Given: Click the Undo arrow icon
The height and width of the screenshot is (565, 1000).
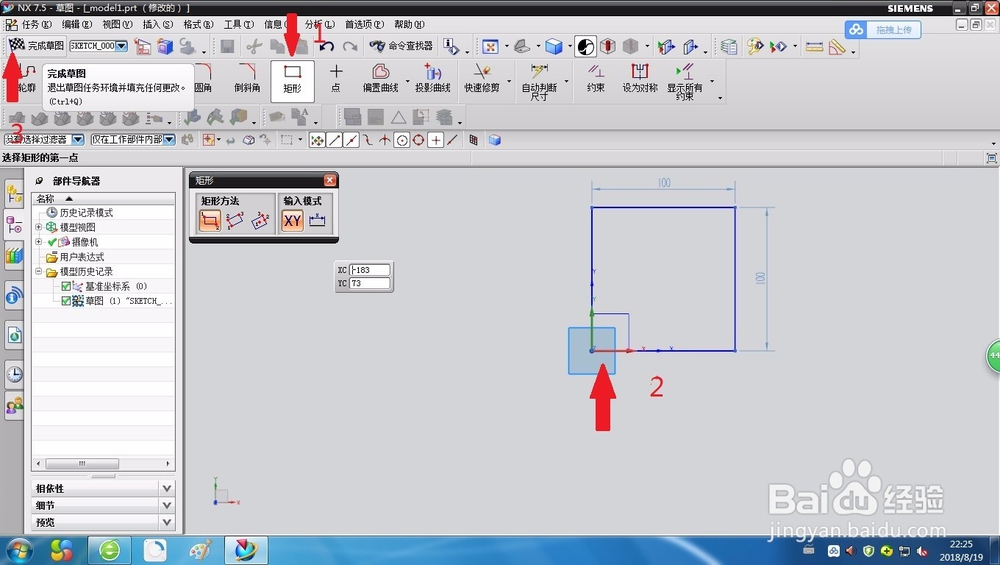Looking at the screenshot, I should click(x=327, y=47).
